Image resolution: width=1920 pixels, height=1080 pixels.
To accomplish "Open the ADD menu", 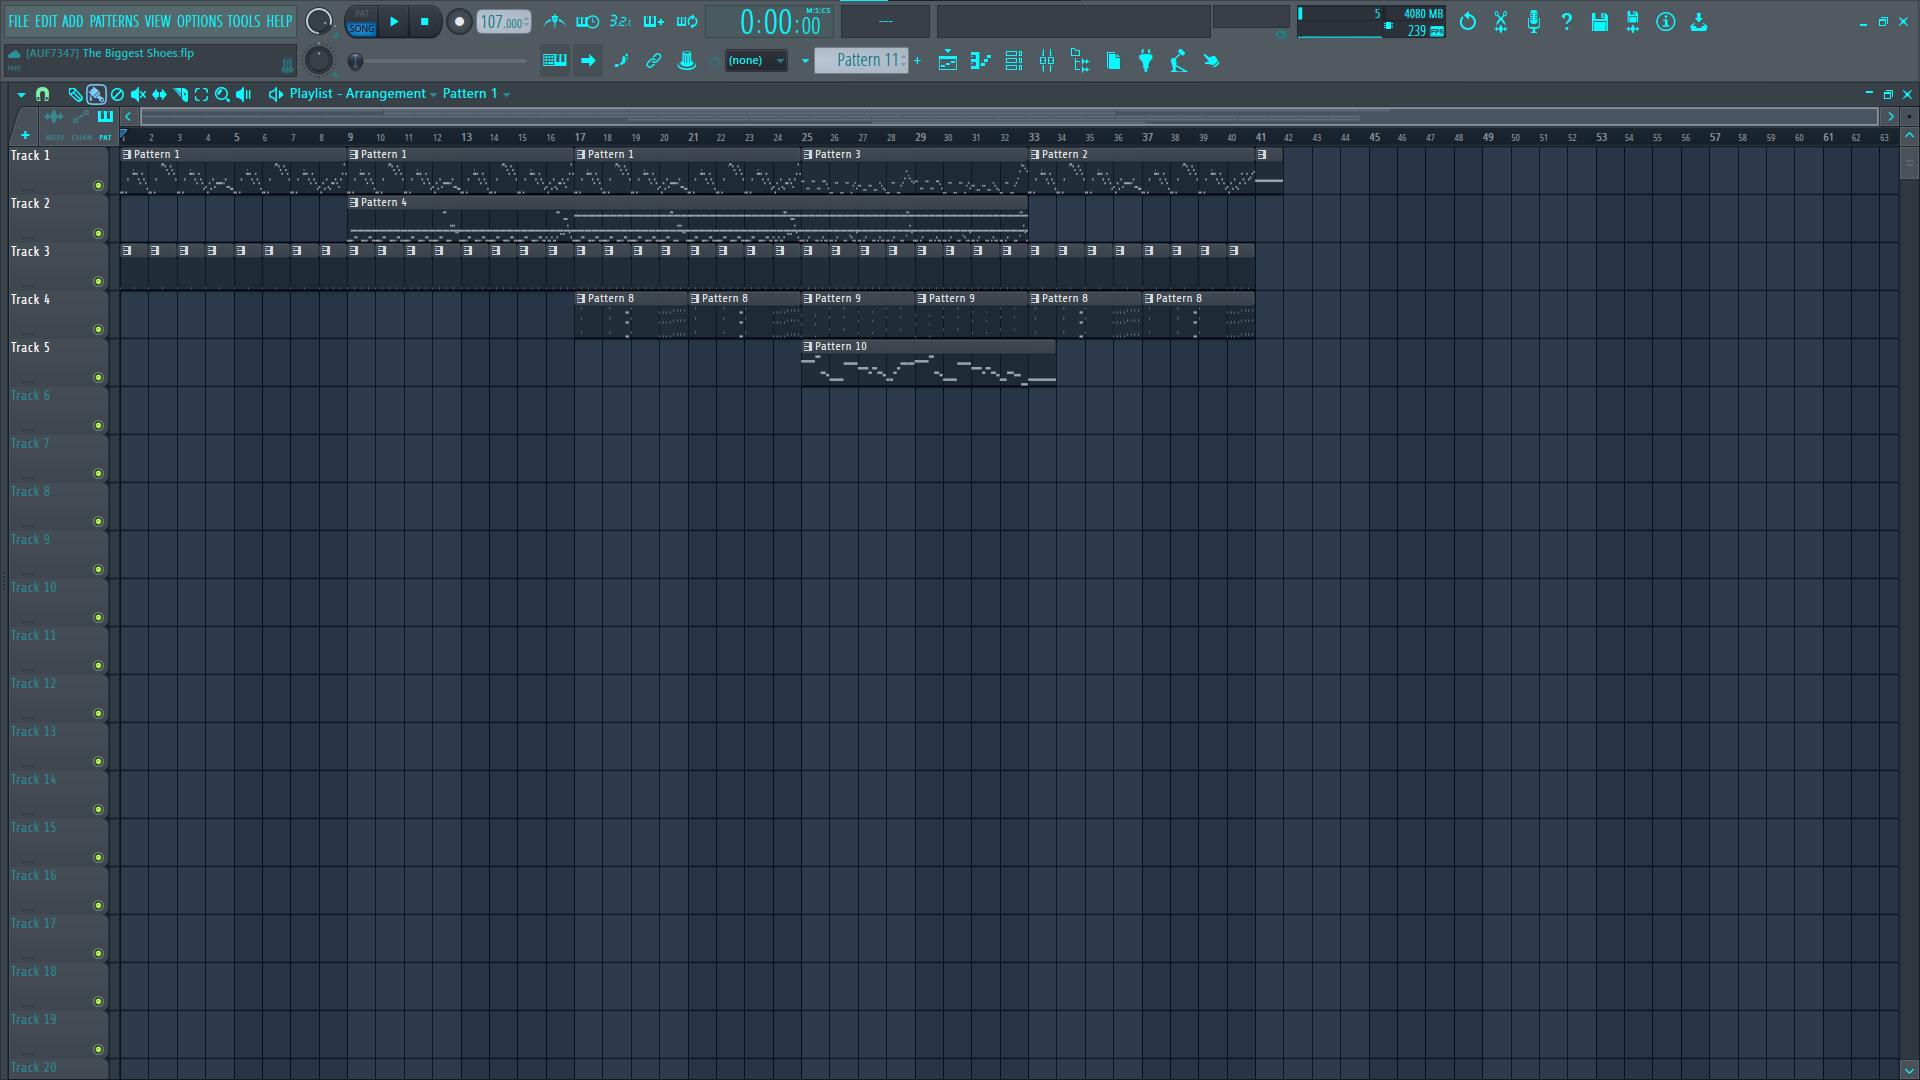I will [x=73, y=21].
